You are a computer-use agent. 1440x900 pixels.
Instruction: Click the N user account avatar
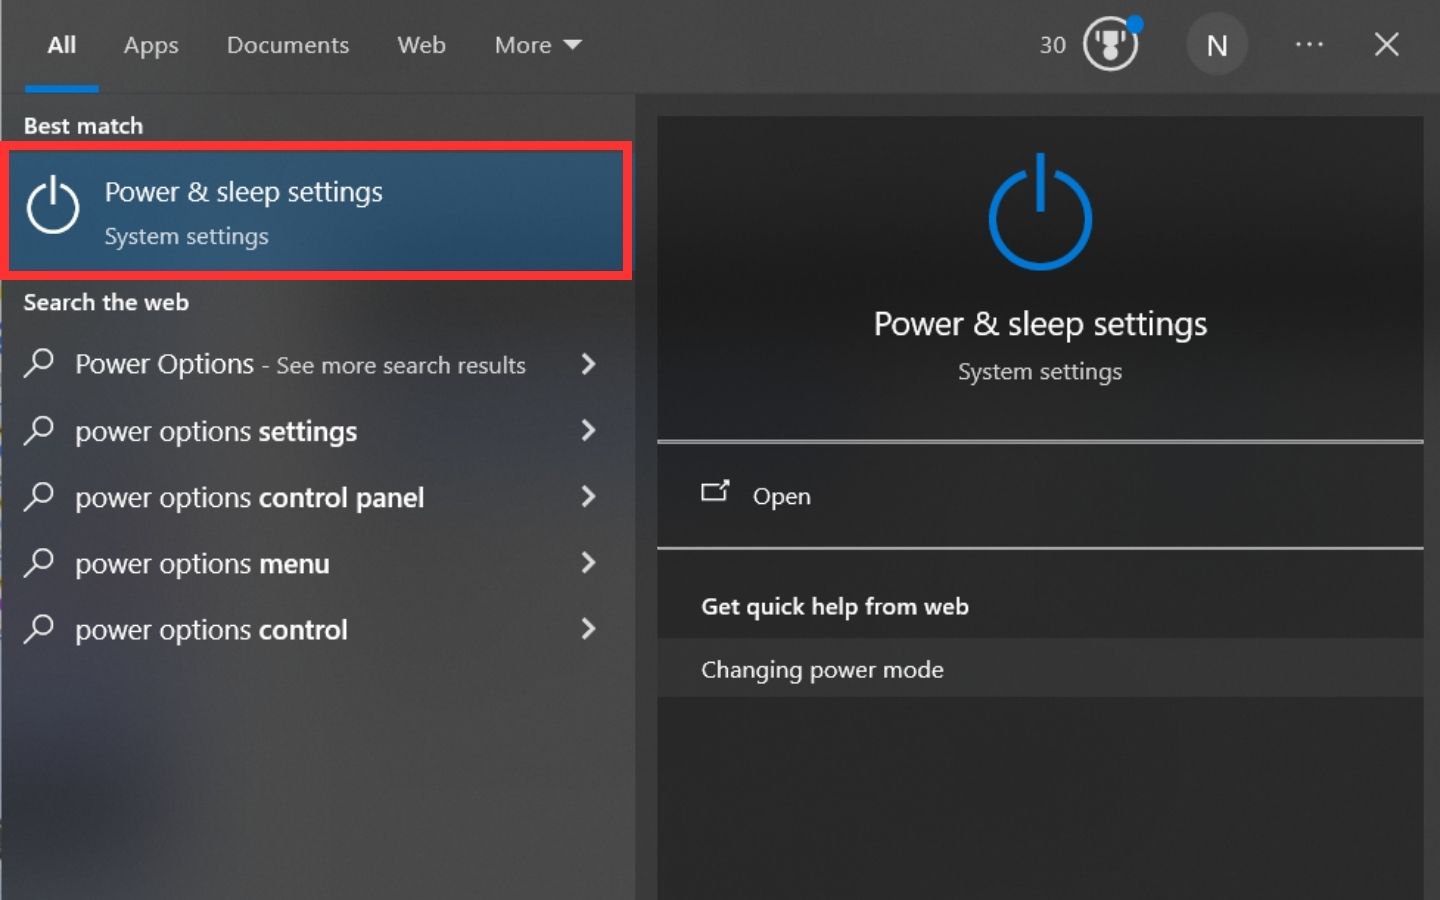tap(1216, 45)
